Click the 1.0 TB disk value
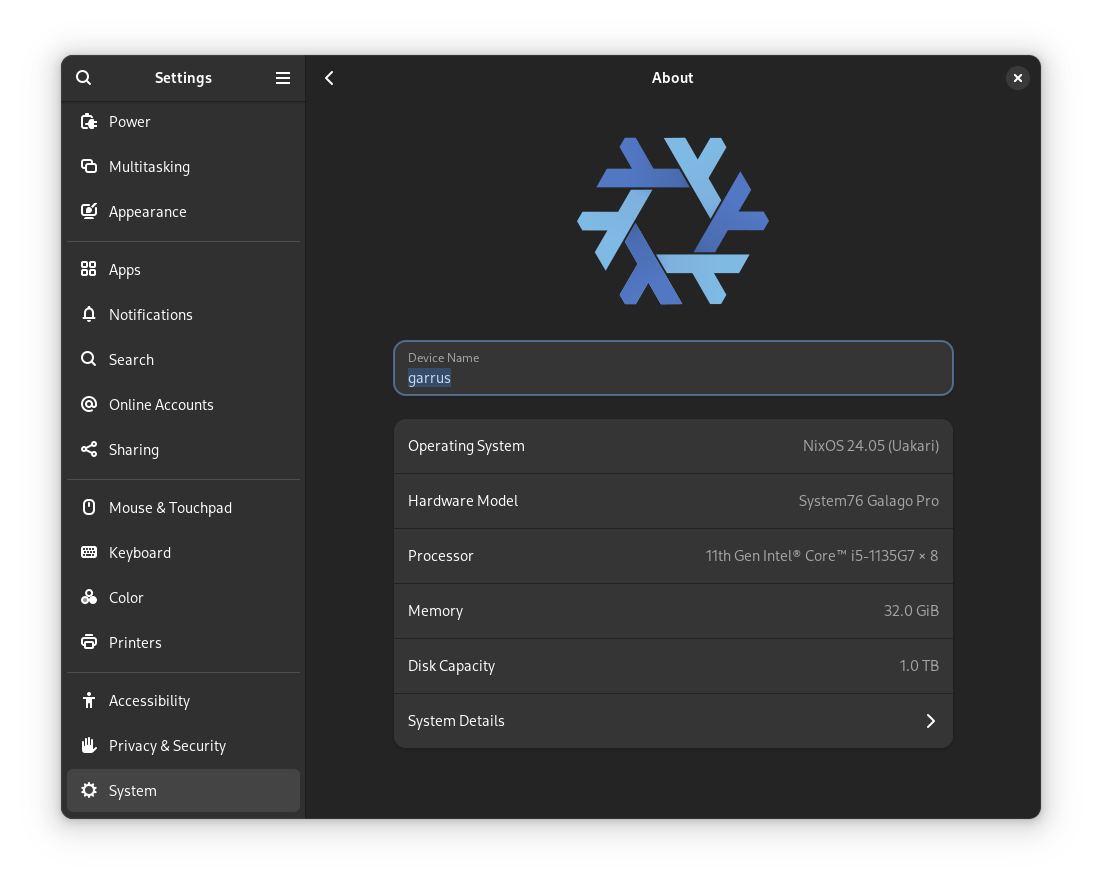The width and height of the screenshot is (1102, 886). pyautogui.click(x=919, y=665)
